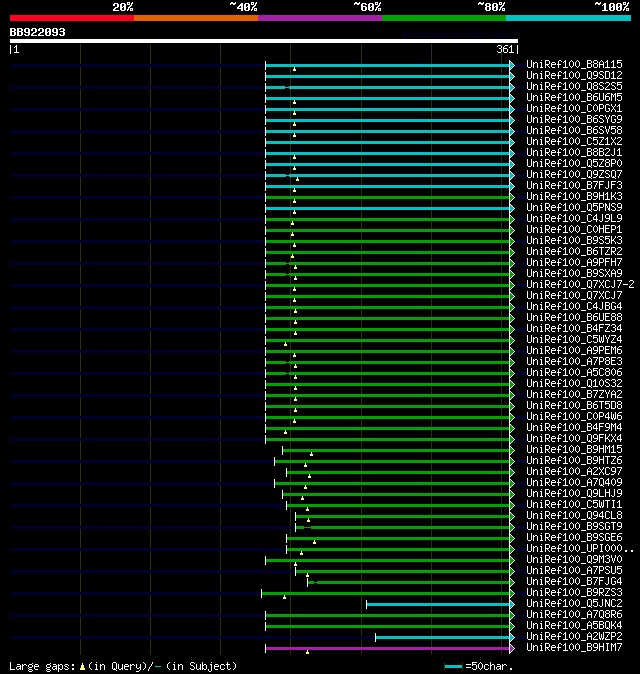
Task: Click the short cyan alignment bar for UniRef100_Q5JNC2
Action: pos(438,605)
